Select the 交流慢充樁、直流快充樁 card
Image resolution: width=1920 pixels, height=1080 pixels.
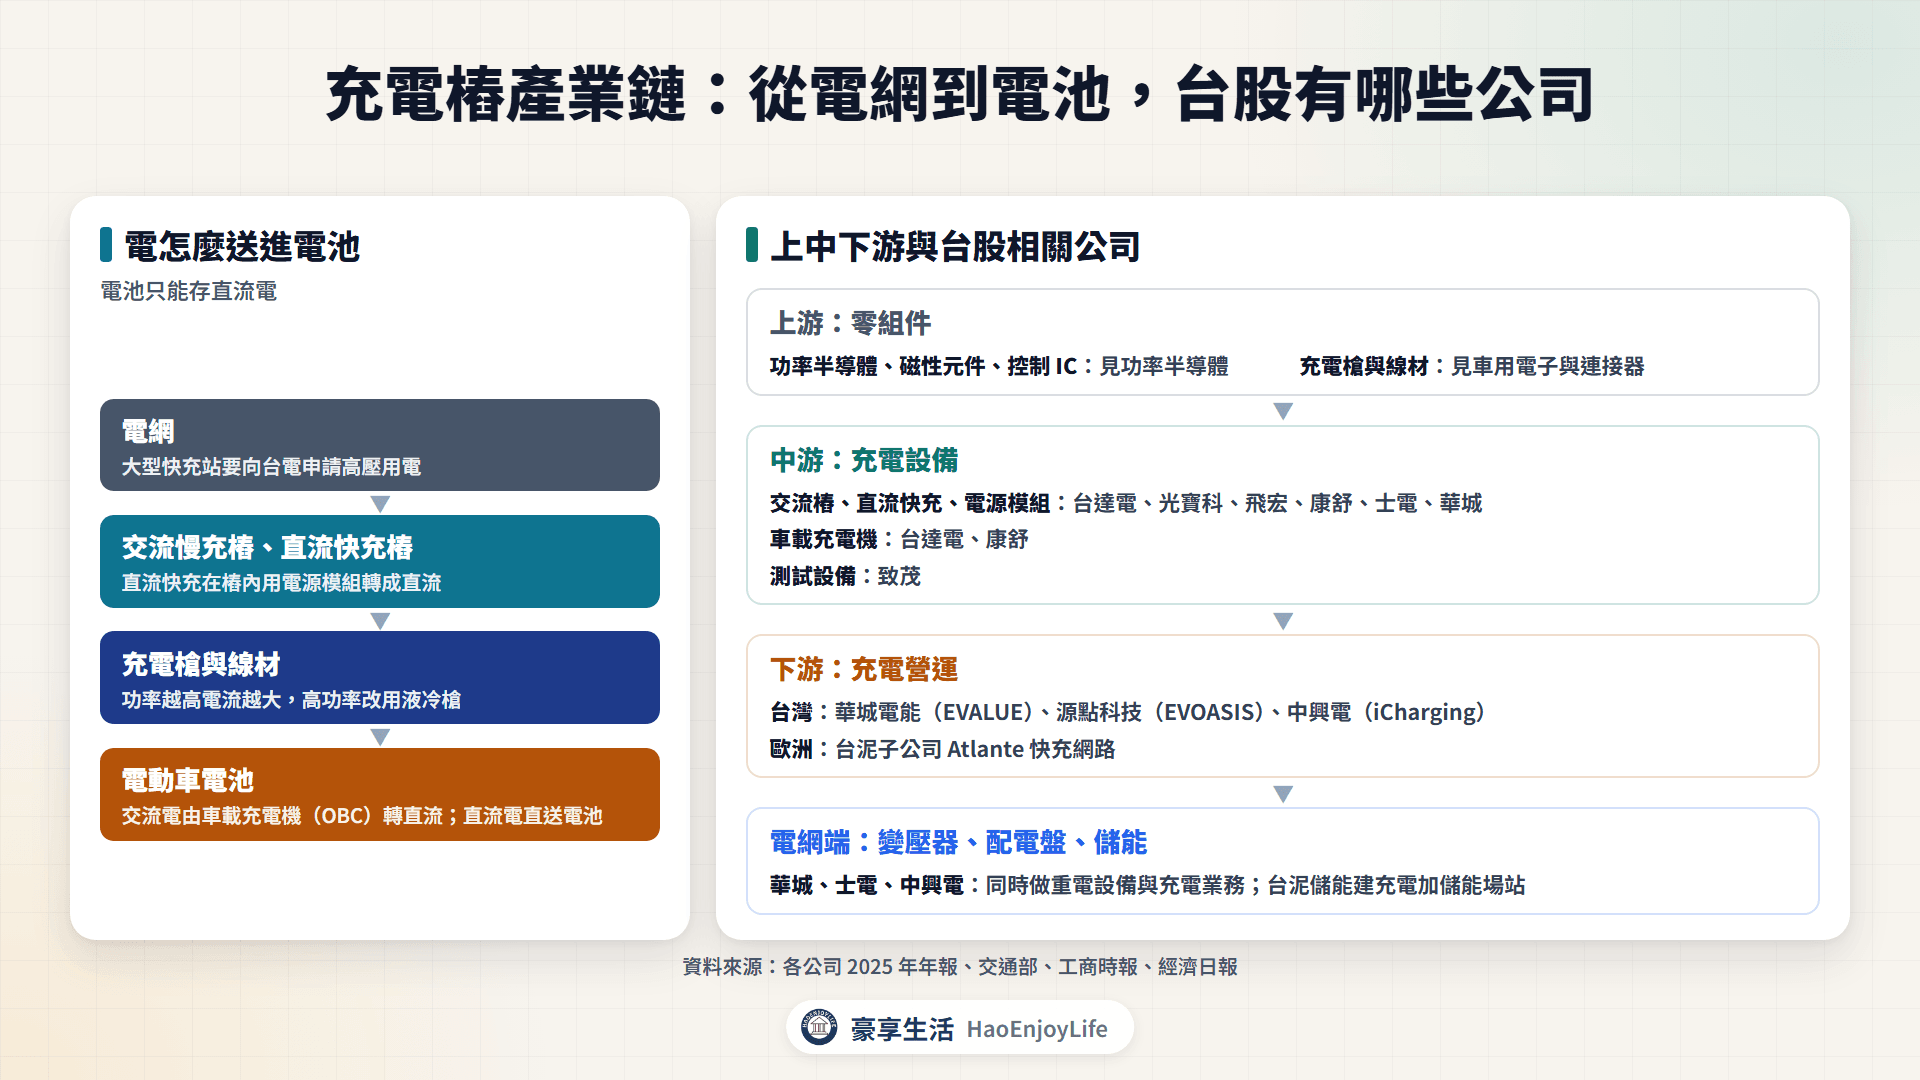point(380,561)
